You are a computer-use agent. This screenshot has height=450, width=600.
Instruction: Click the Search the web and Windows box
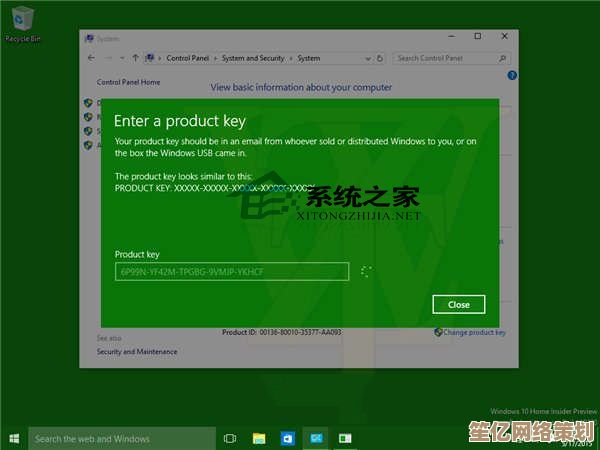pyautogui.click(x=120, y=438)
